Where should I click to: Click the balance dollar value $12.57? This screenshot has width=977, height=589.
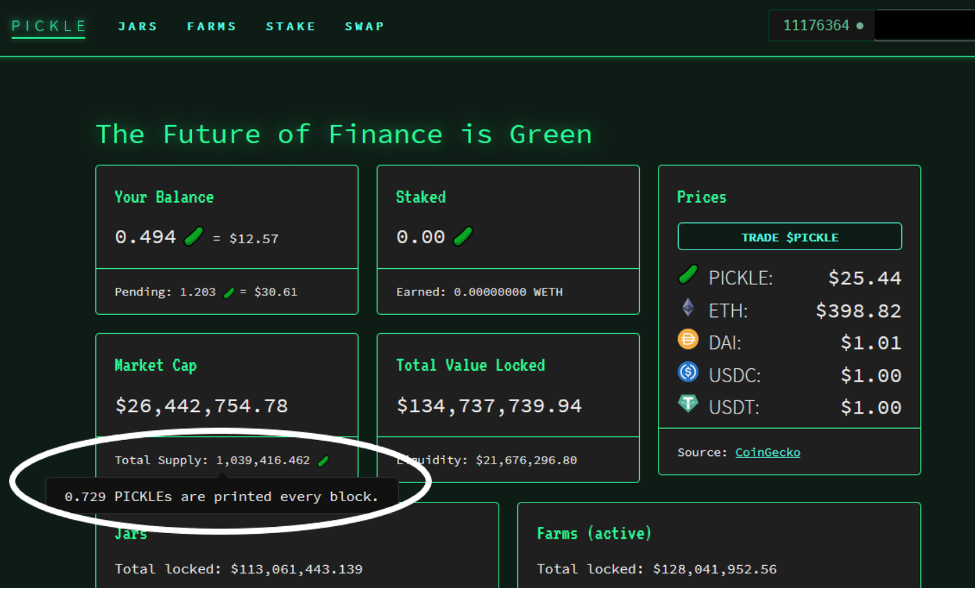[x=254, y=239]
